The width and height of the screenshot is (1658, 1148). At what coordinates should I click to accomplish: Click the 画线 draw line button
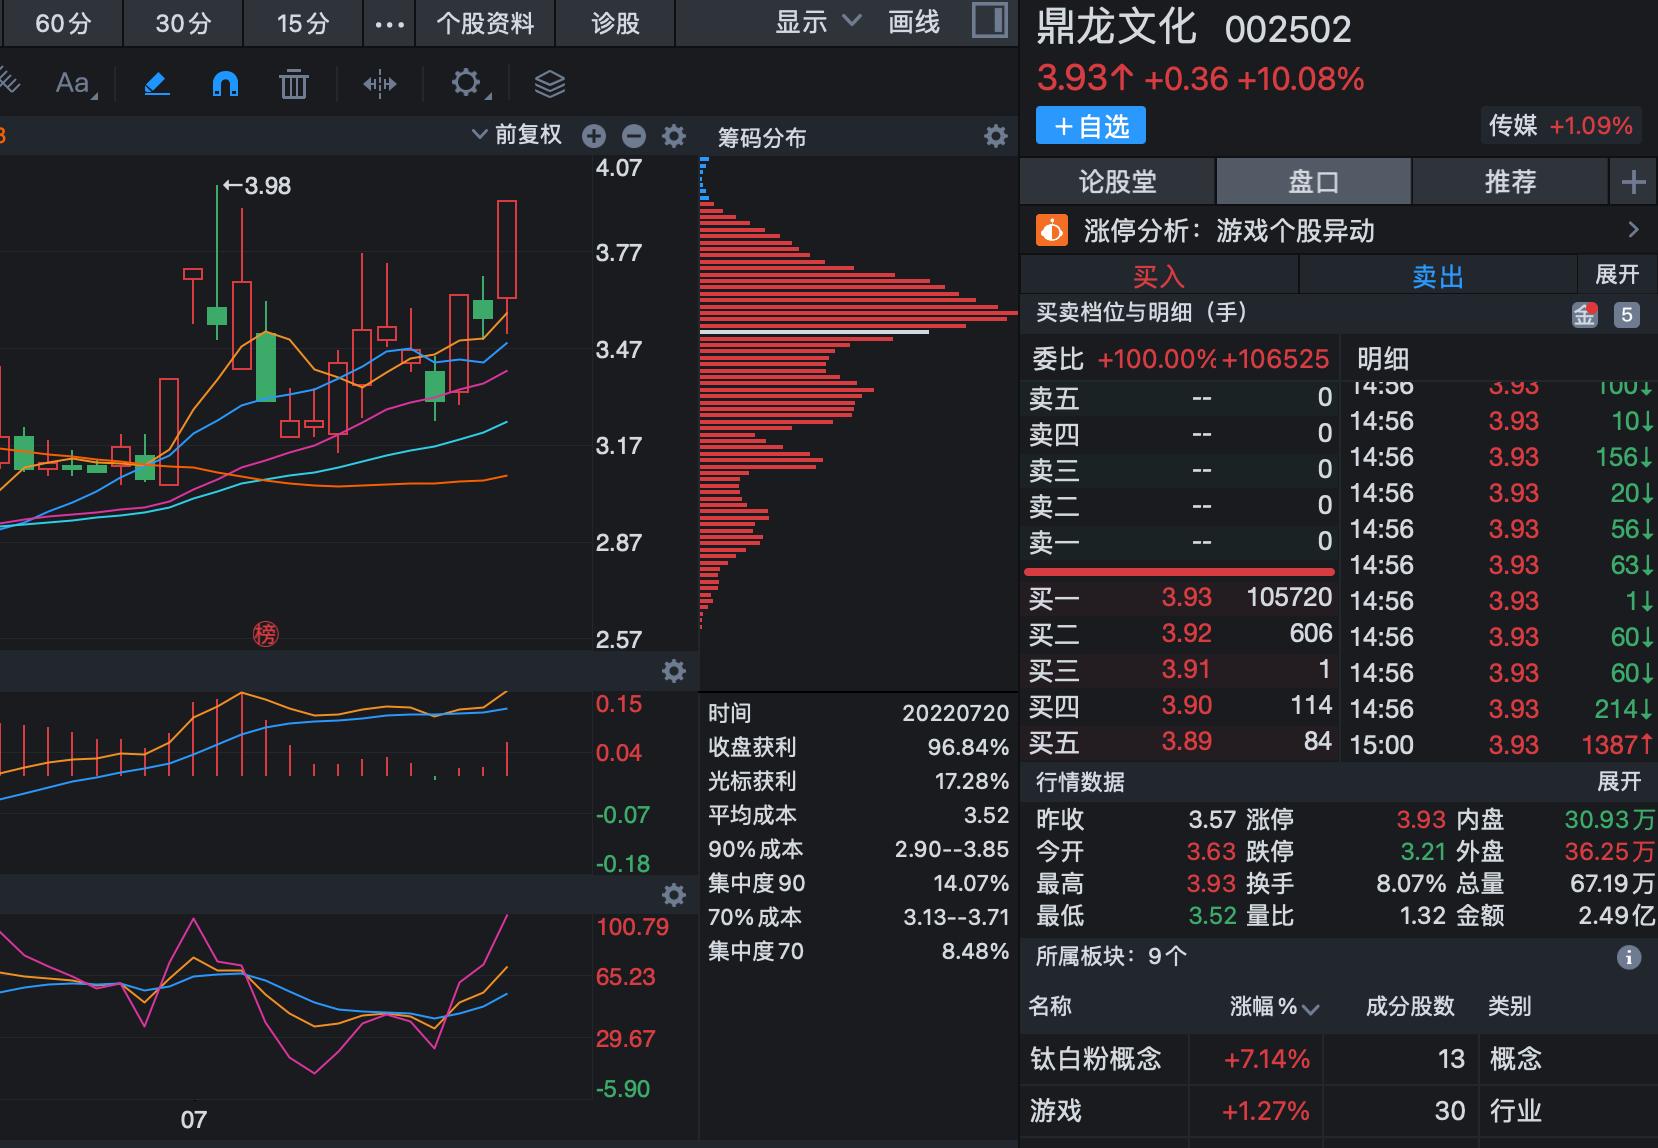914,22
